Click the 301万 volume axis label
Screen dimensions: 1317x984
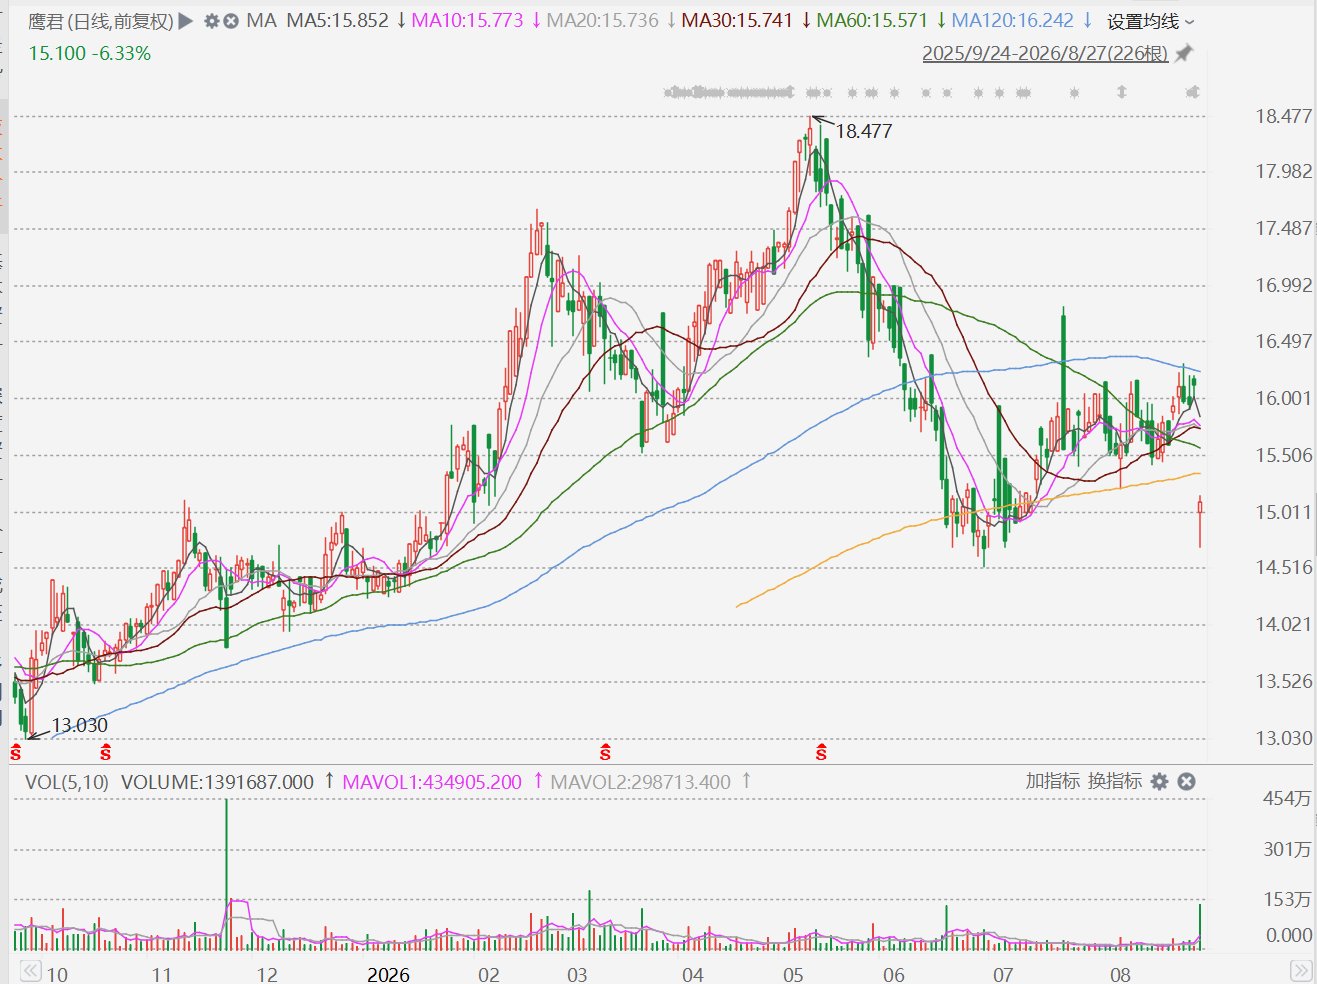pos(1287,849)
